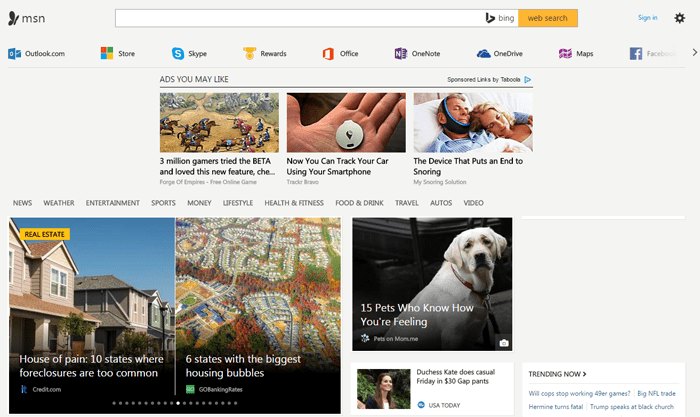Go to the Health & Fitness section
This screenshot has height=417, width=700.
[x=294, y=203]
